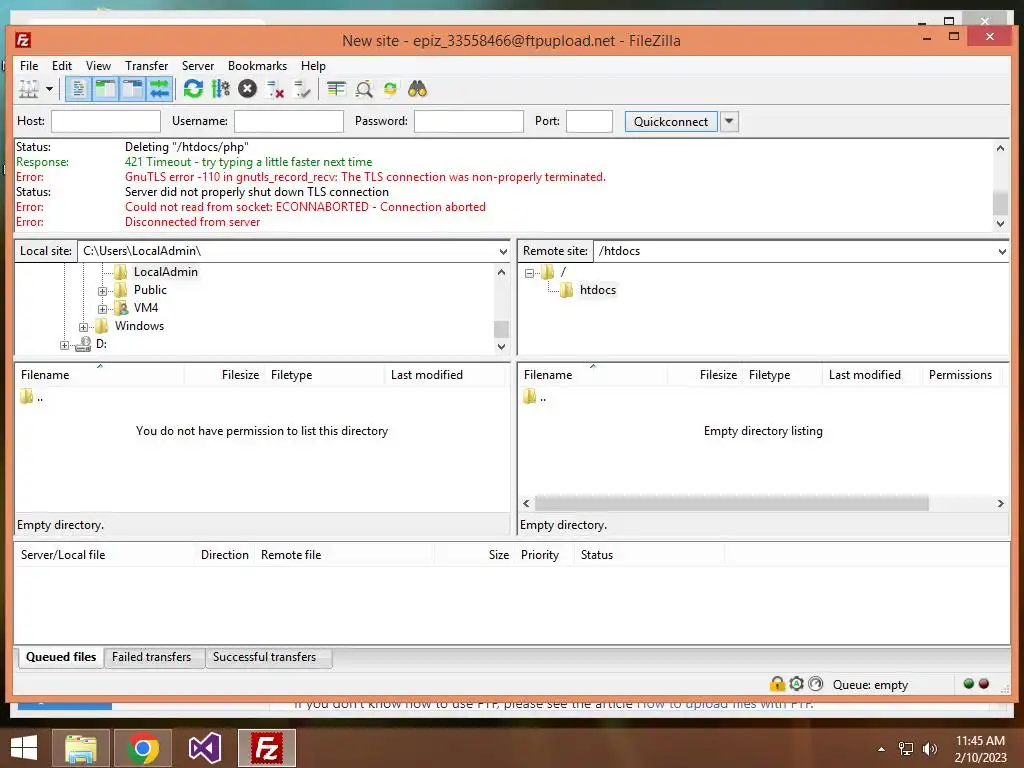Image resolution: width=1024 pixels, height=768 pixels.
Task: Open the Site Manager icon
Action: (x=29, y=89)
